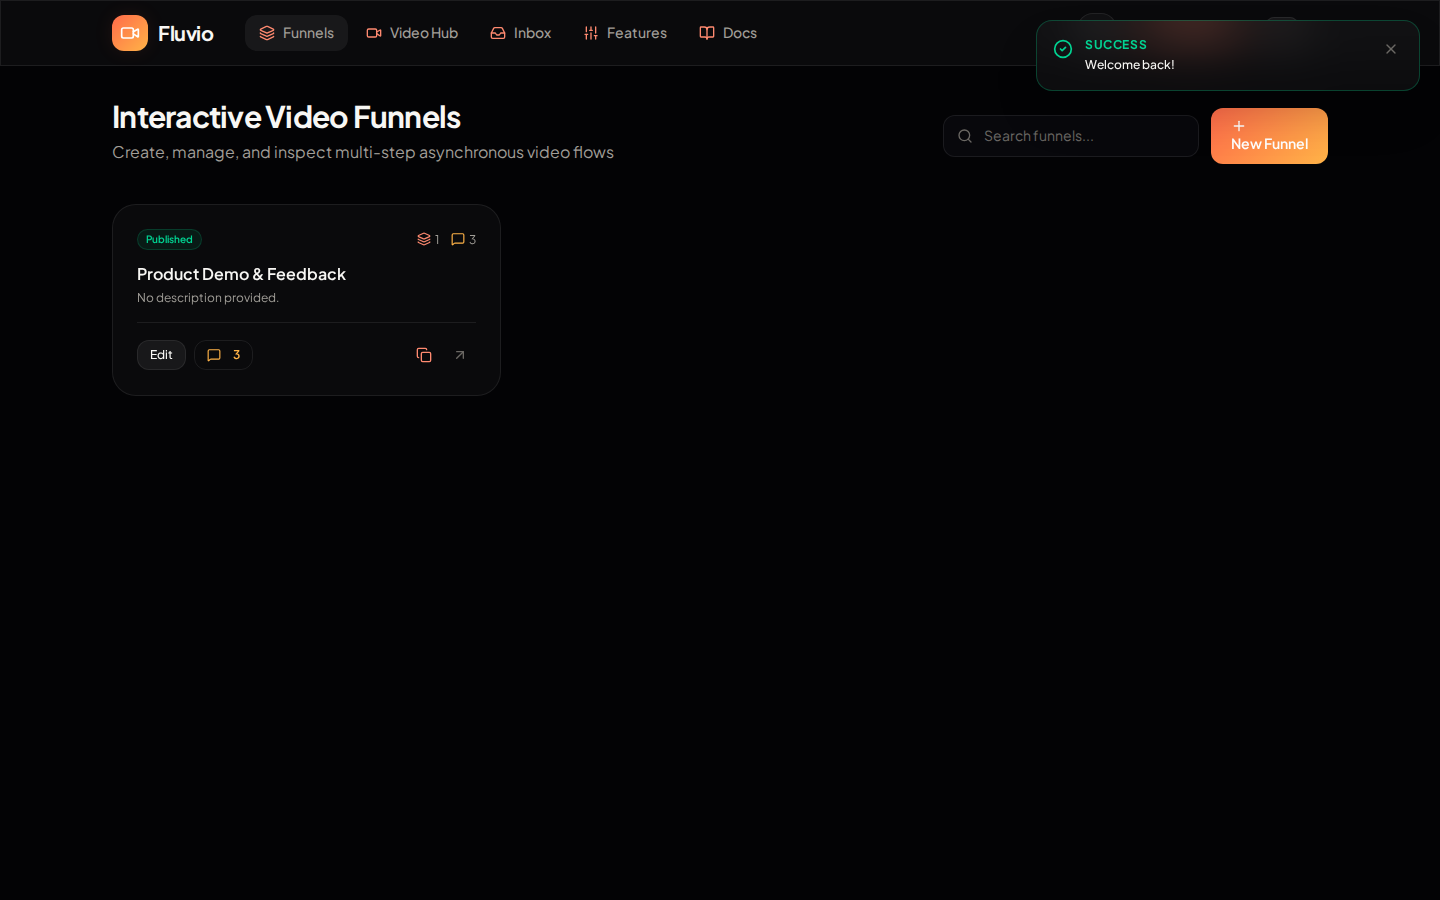The image size is (1440, 900).
Task: View the 3 responses button on card
Action: coord(223,355)
